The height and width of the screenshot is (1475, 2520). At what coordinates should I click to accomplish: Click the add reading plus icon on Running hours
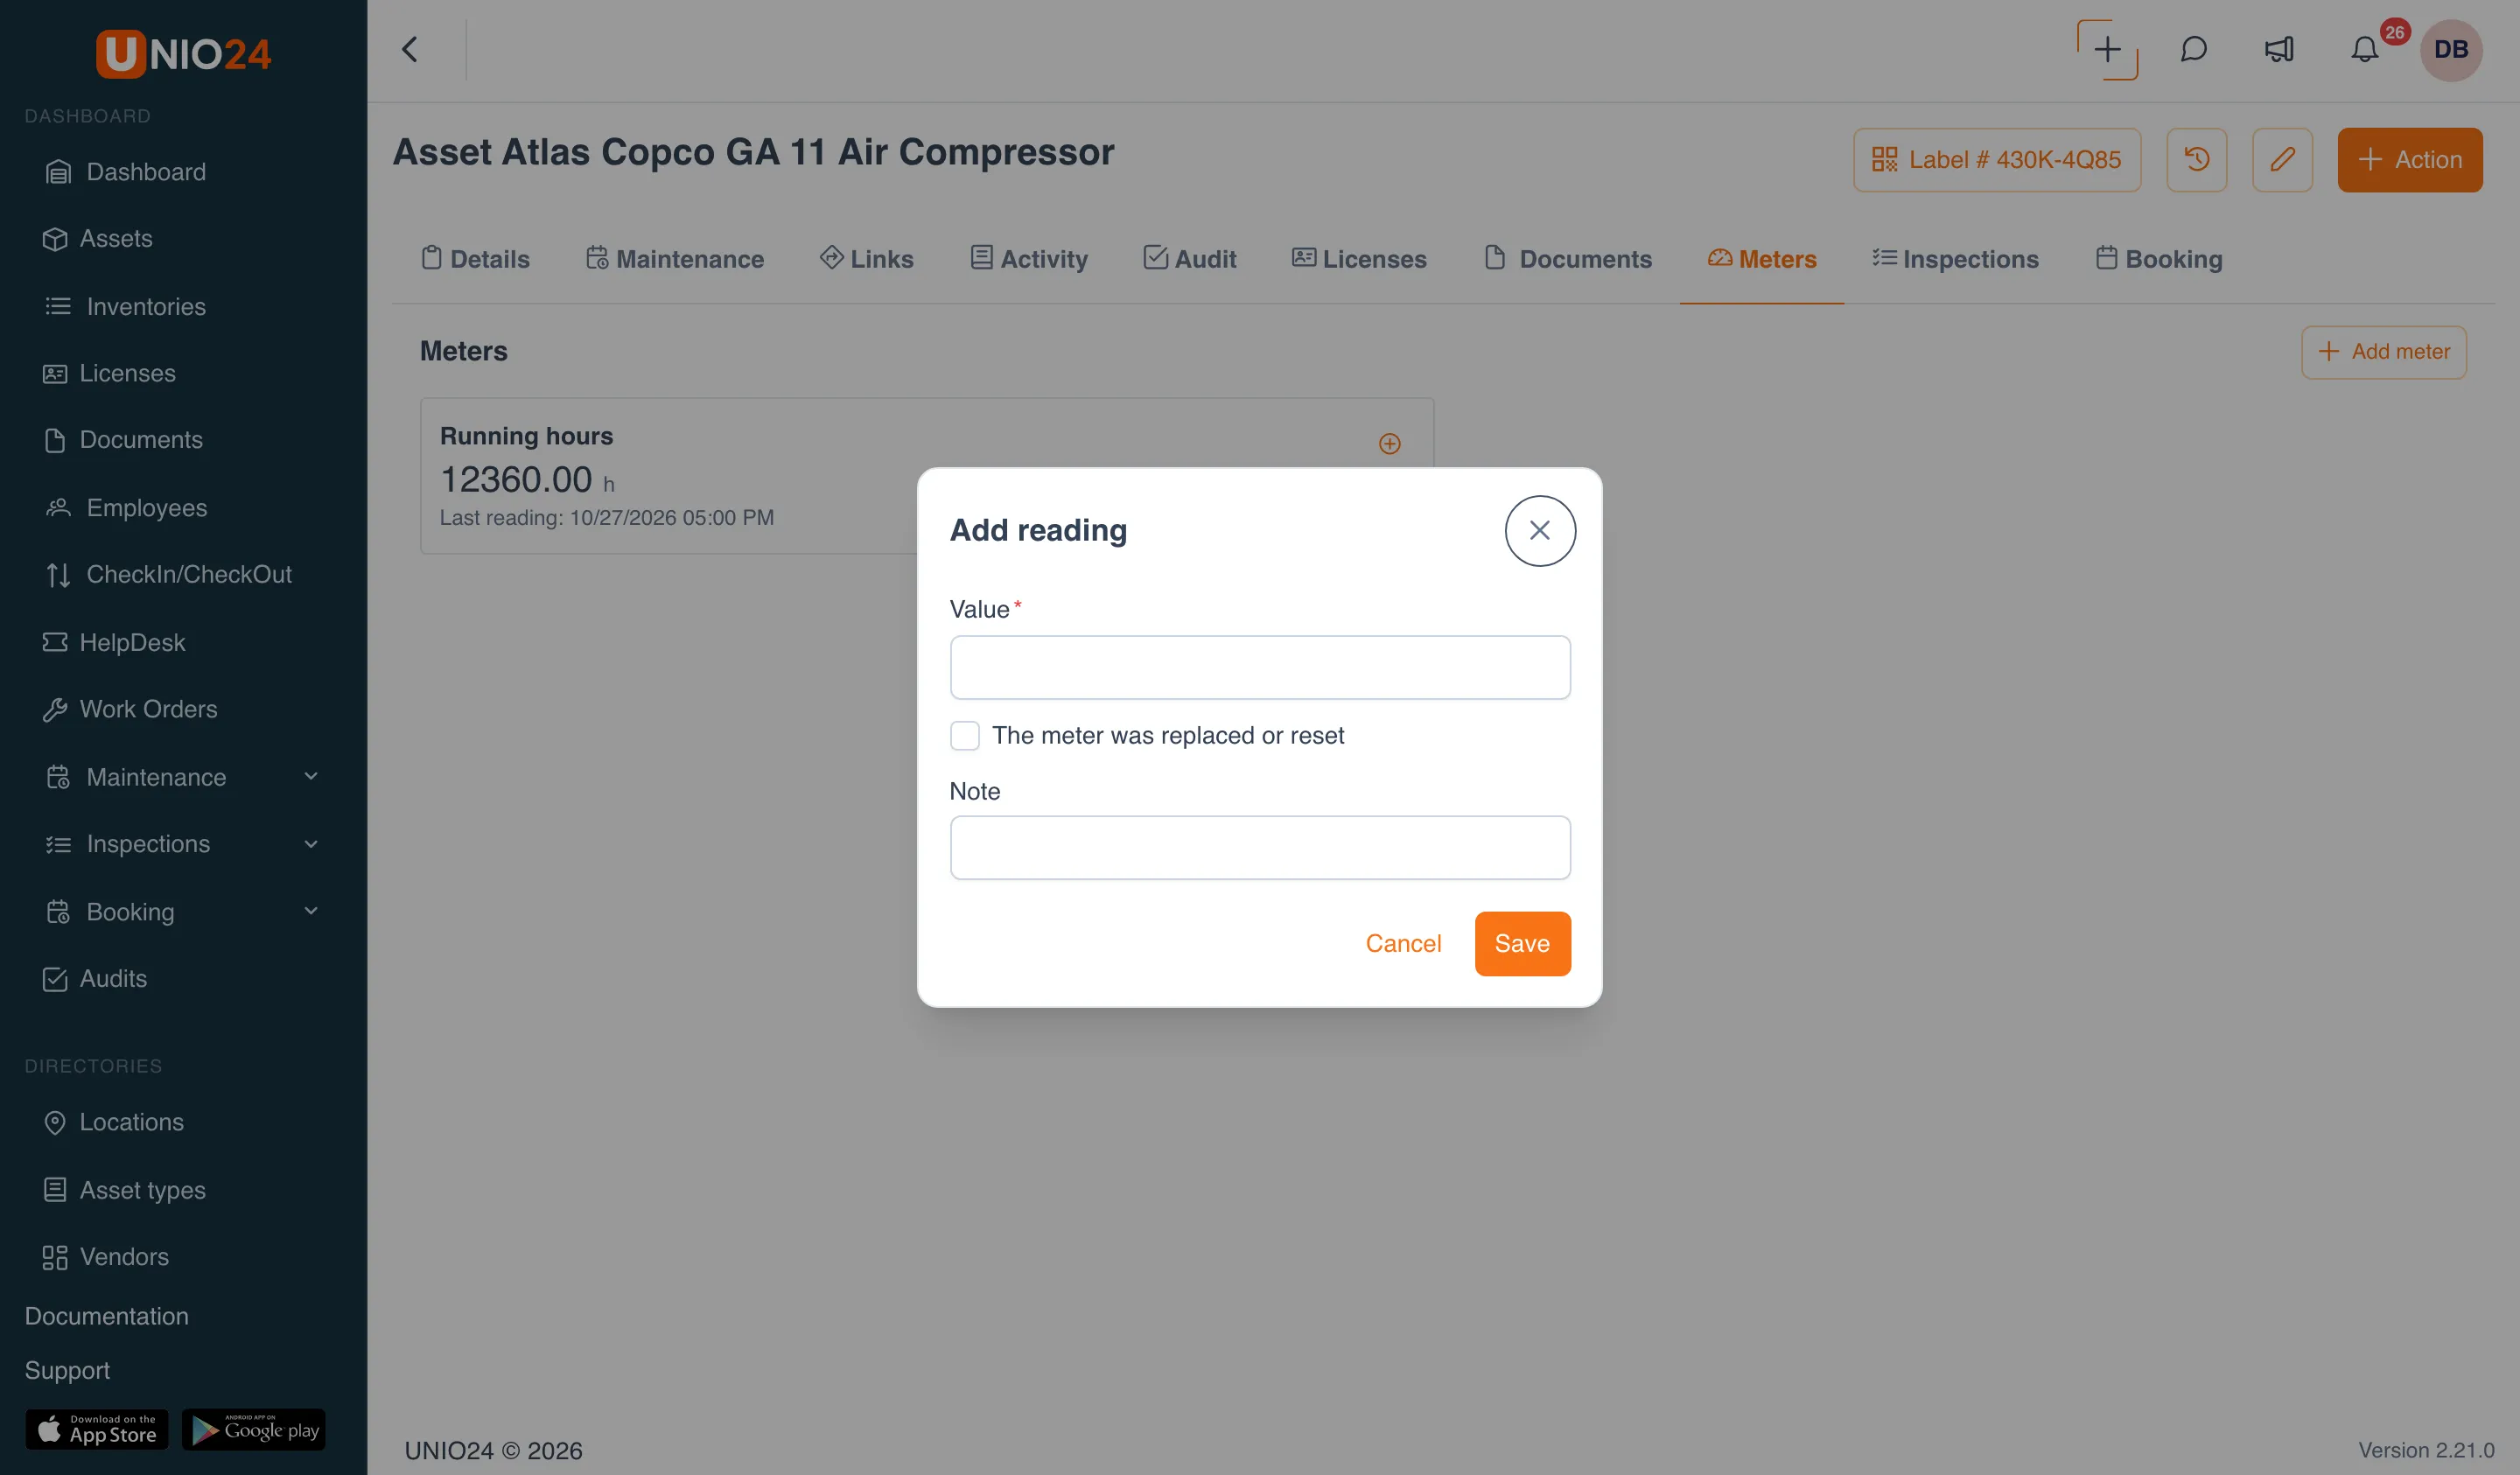click(1390, 444)
